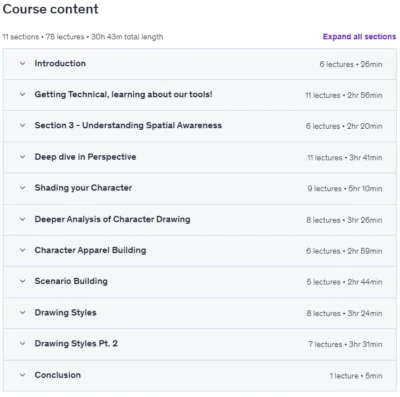Click Expand all sections link
The image size is (400, 397).
pos(359,37)
